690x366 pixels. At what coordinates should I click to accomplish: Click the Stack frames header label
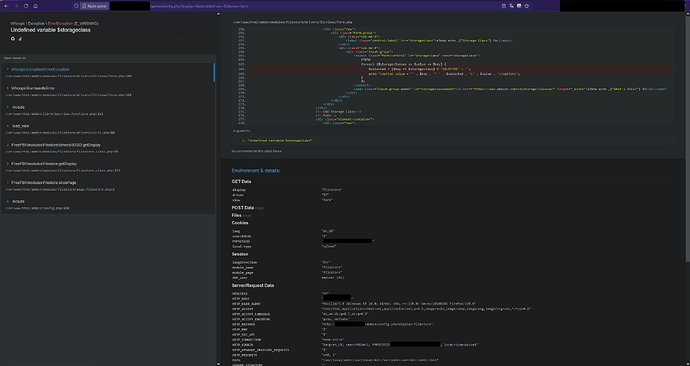tap(15, 58)
